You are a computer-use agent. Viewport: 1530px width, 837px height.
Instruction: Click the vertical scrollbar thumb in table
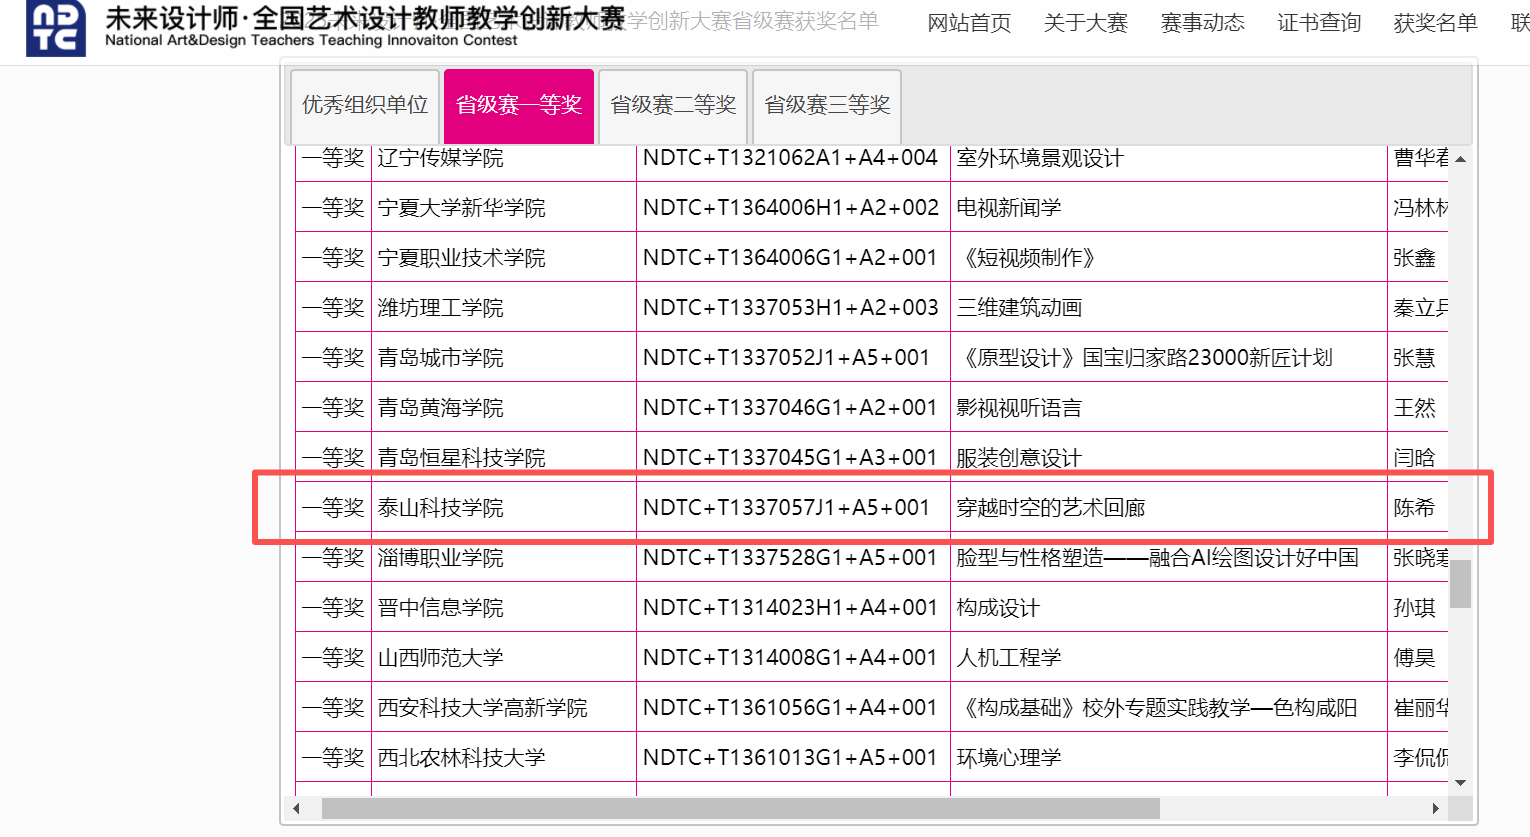(1460, 584)
